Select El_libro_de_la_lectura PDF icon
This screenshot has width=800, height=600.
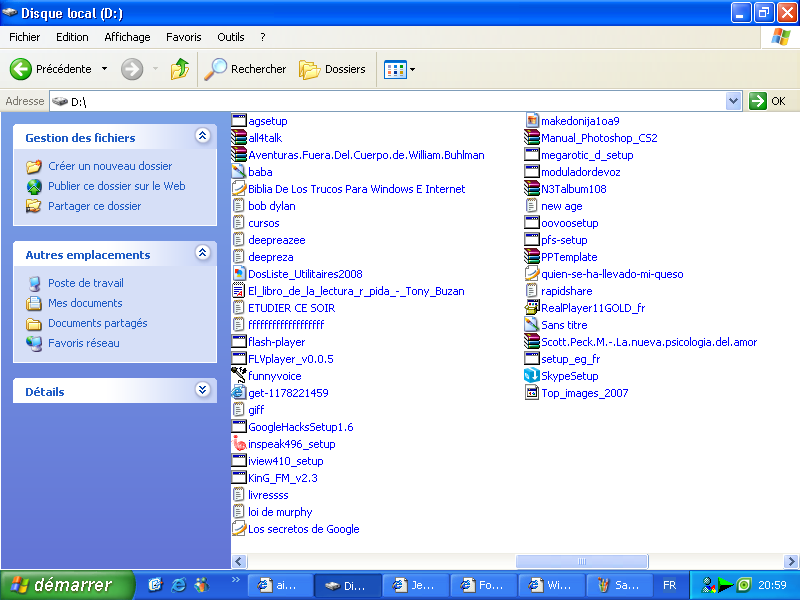(239, 291)
